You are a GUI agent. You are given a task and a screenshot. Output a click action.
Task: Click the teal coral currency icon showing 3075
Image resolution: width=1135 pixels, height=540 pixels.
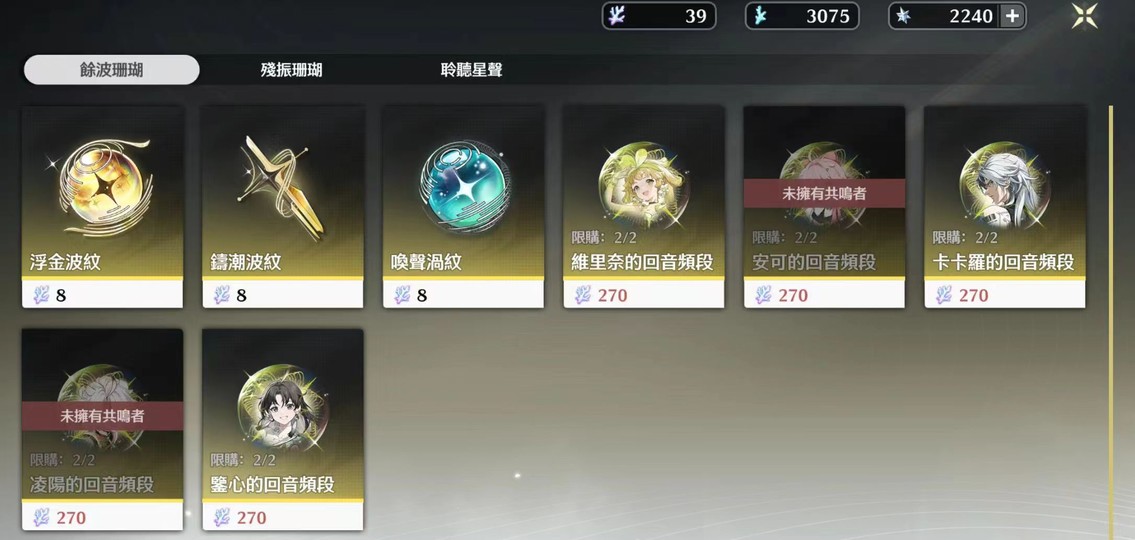(759, 16)
